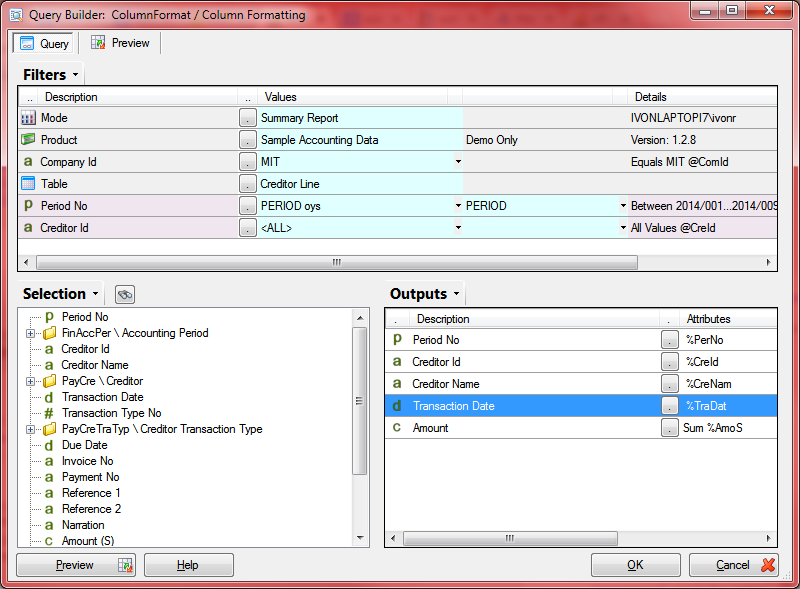Click the ellipsis button in Mode row
This screenshot has width=800, height=589.
coord(247,118)
